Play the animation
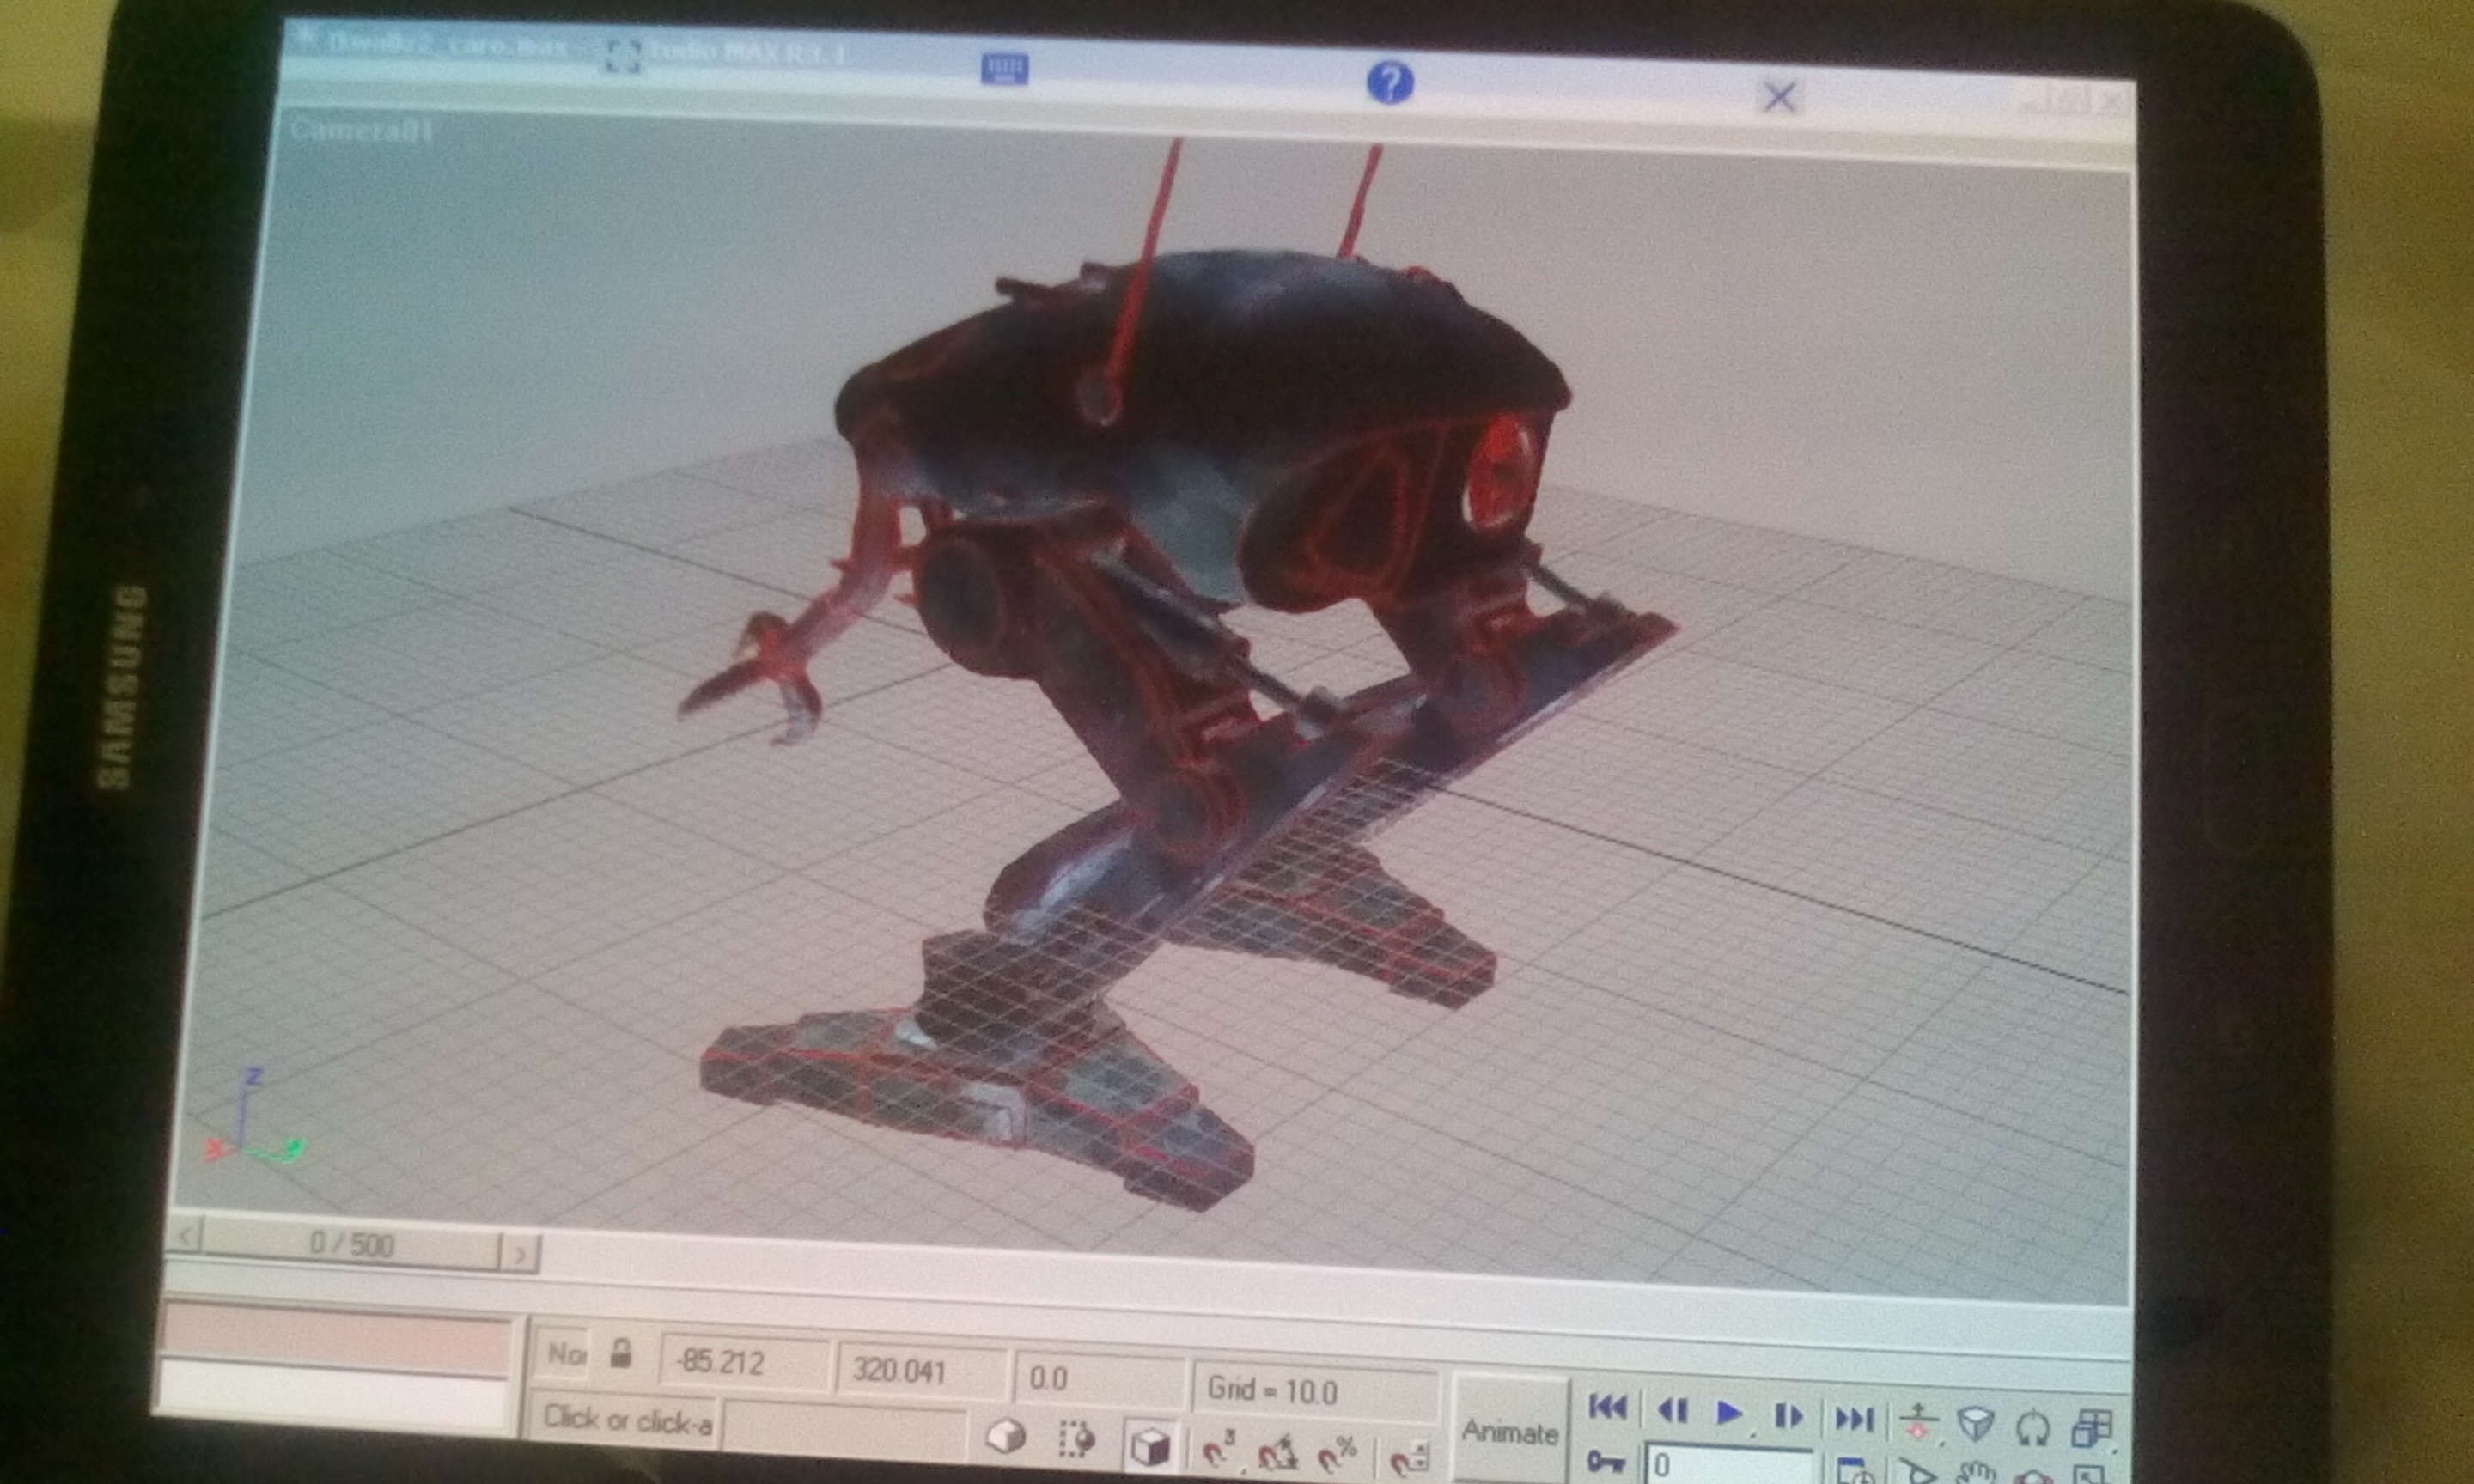 [x=1729, y=1413]
